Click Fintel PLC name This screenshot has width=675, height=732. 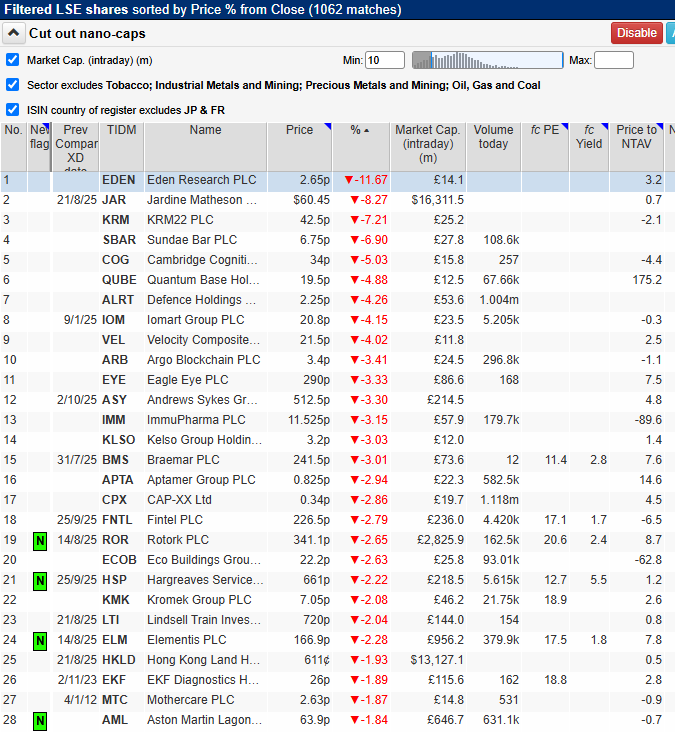click(175, 520)
